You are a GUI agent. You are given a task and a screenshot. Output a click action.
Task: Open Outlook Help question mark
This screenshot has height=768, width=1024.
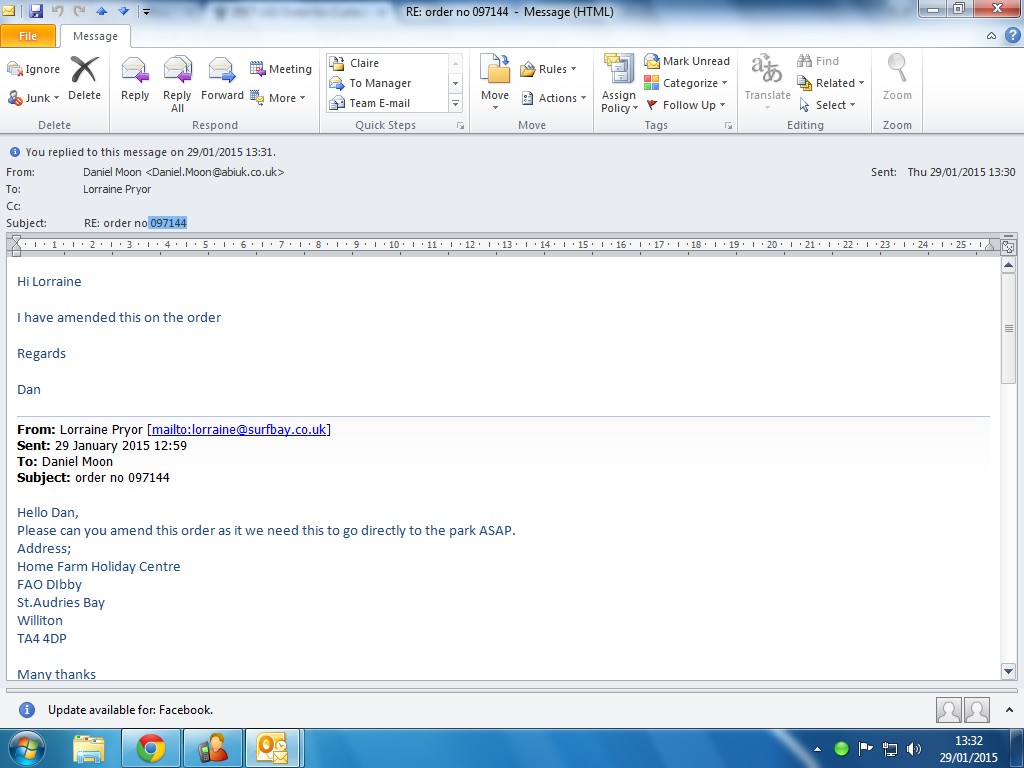(1012, 36)
